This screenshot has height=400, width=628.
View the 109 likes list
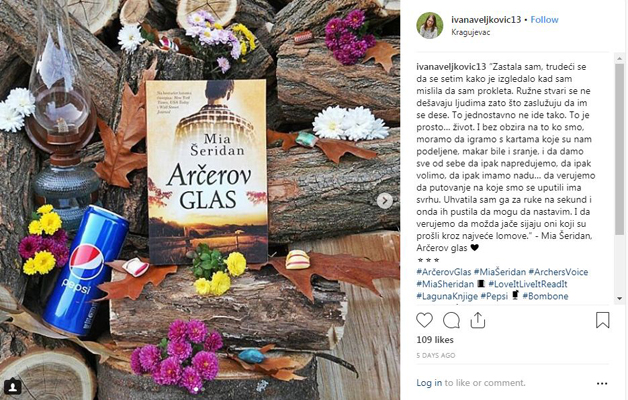click(435, 340)
